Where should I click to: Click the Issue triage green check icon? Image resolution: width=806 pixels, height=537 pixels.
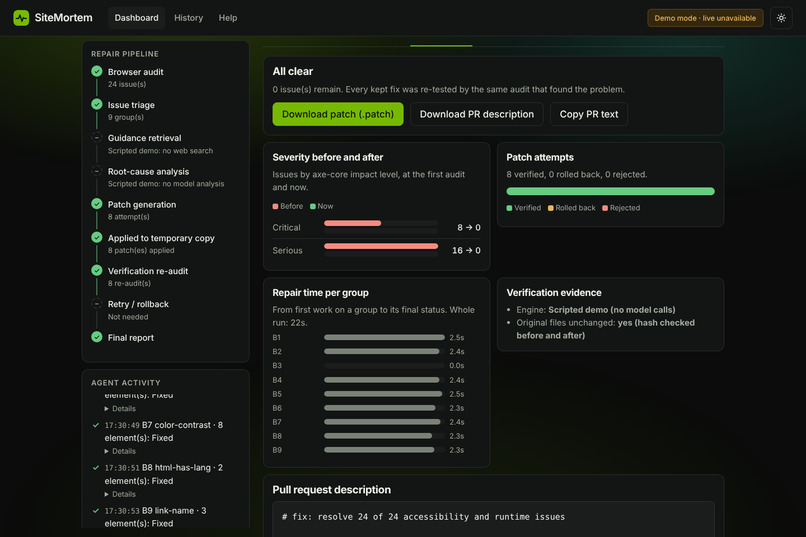click(x=97, y=104)
